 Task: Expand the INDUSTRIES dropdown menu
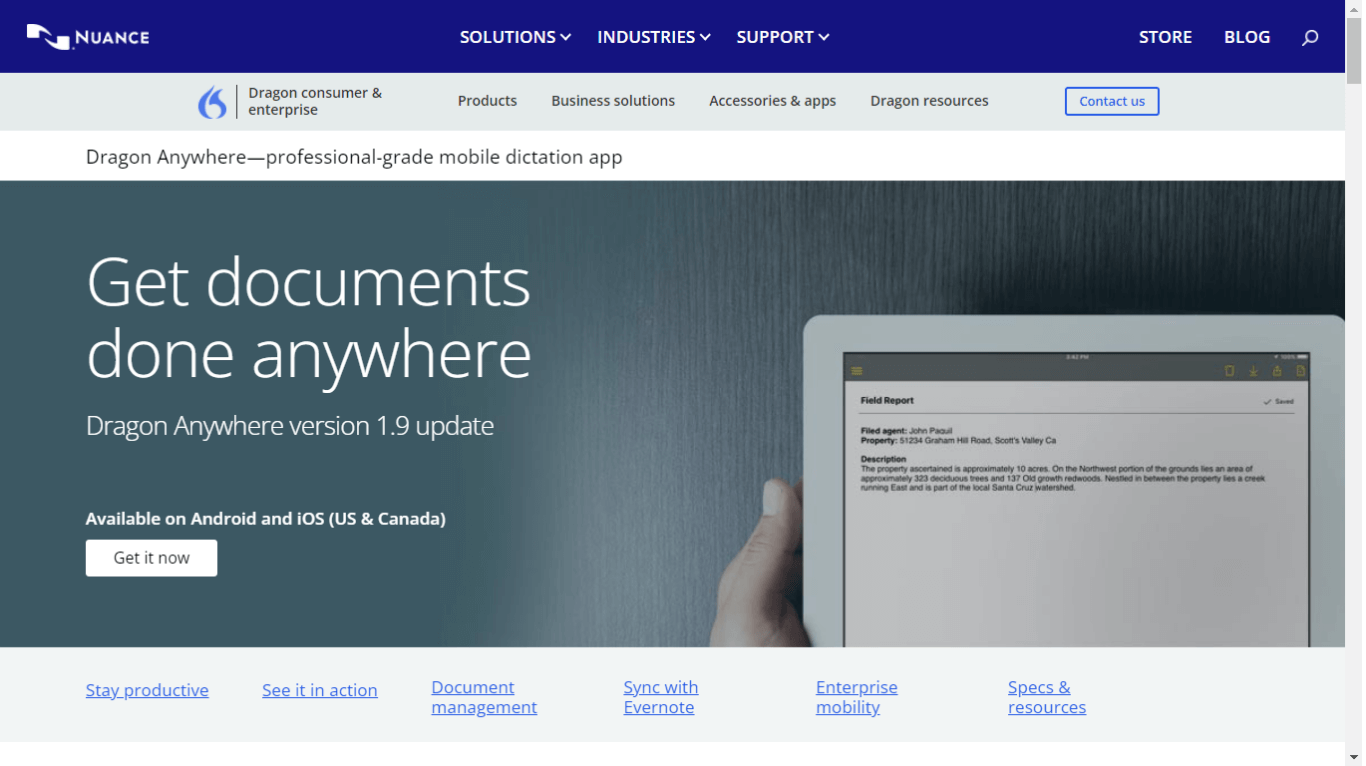654,37
